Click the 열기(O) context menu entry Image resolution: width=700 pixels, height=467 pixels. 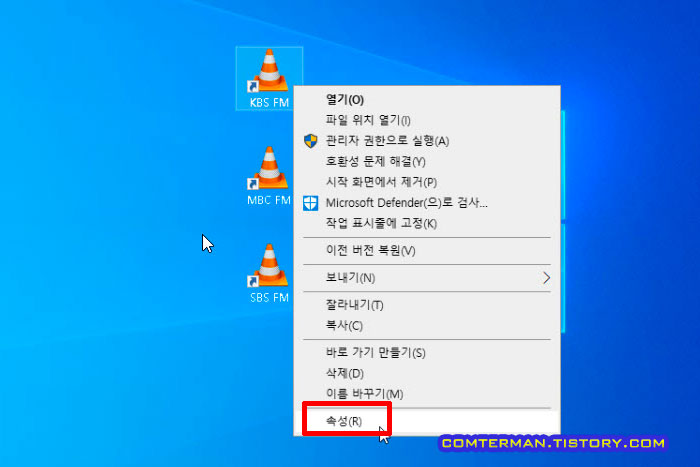click(427, 100)
